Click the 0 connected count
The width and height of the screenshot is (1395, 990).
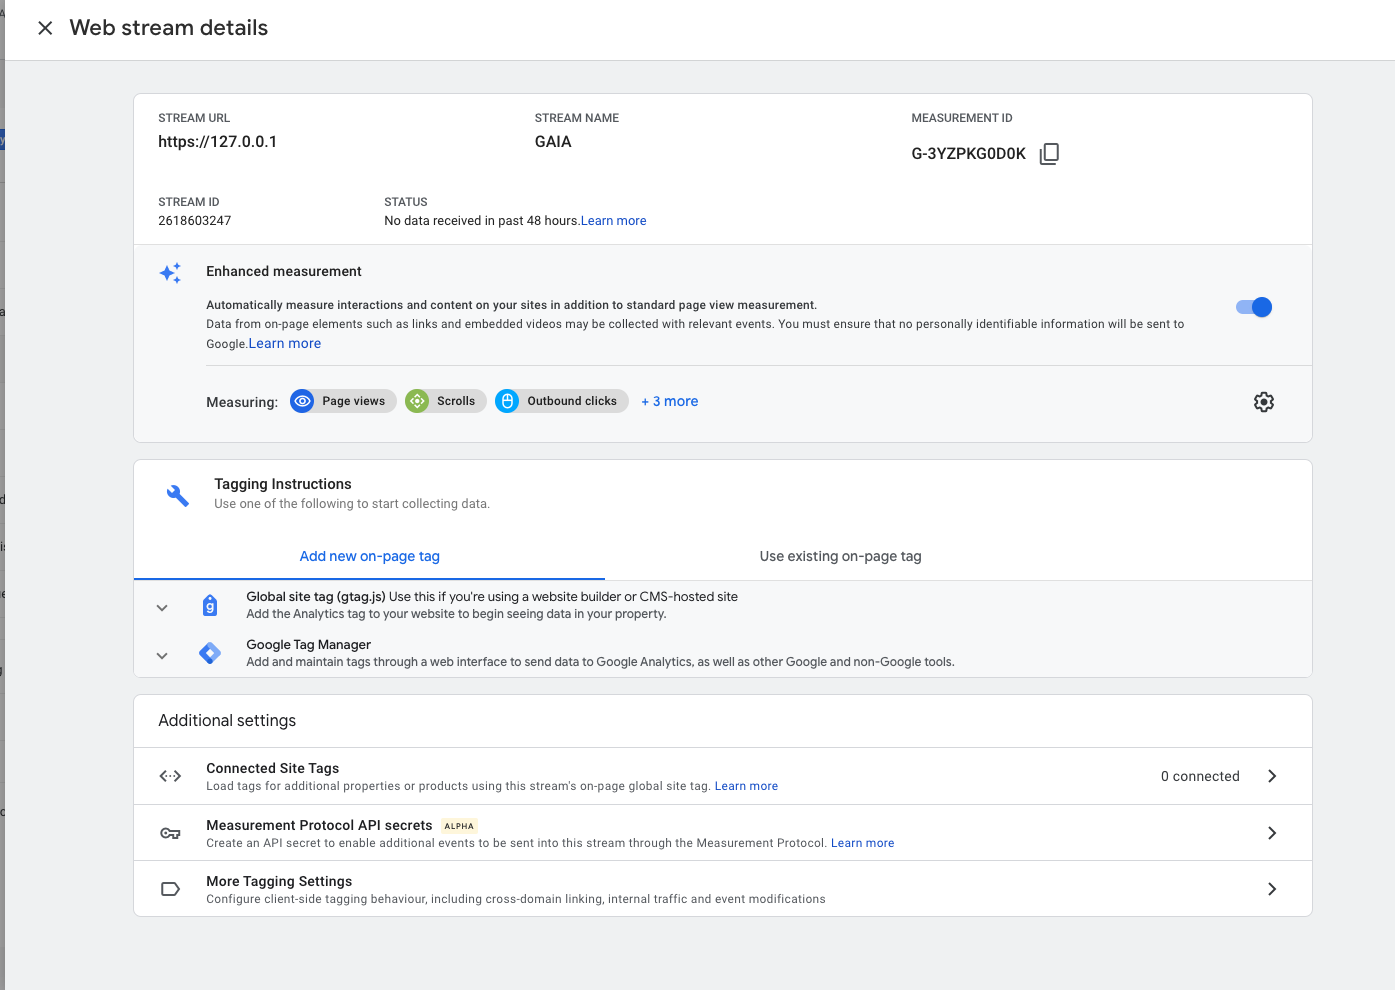point(1200,776)
